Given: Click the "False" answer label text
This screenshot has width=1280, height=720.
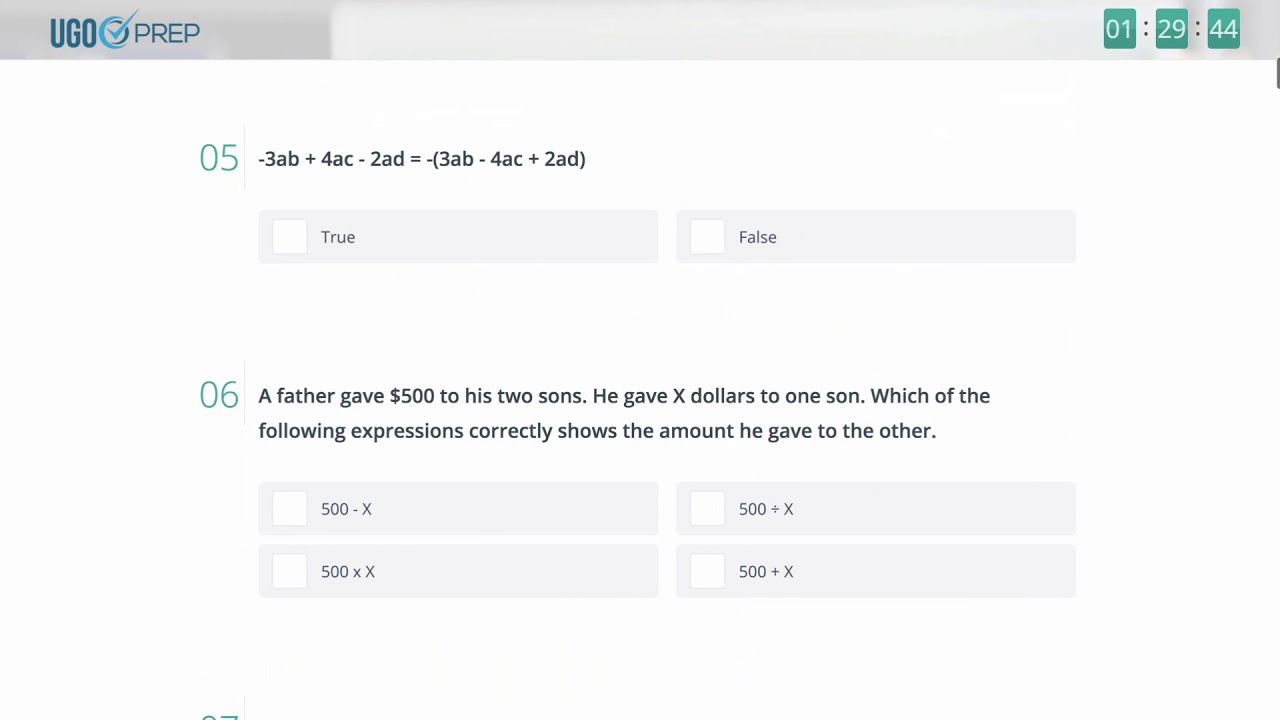Looking at the screenshot, I should click(x=757, y=237).
